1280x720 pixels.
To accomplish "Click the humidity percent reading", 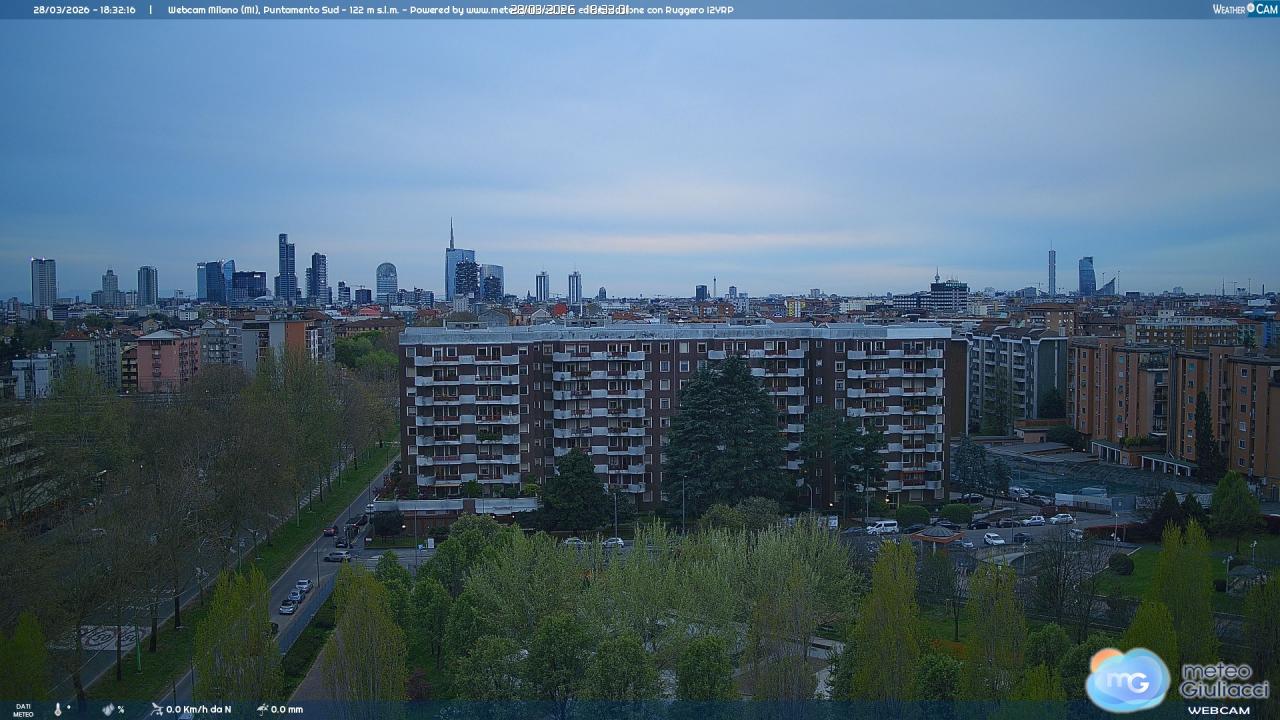I will [x=121, y=709].
